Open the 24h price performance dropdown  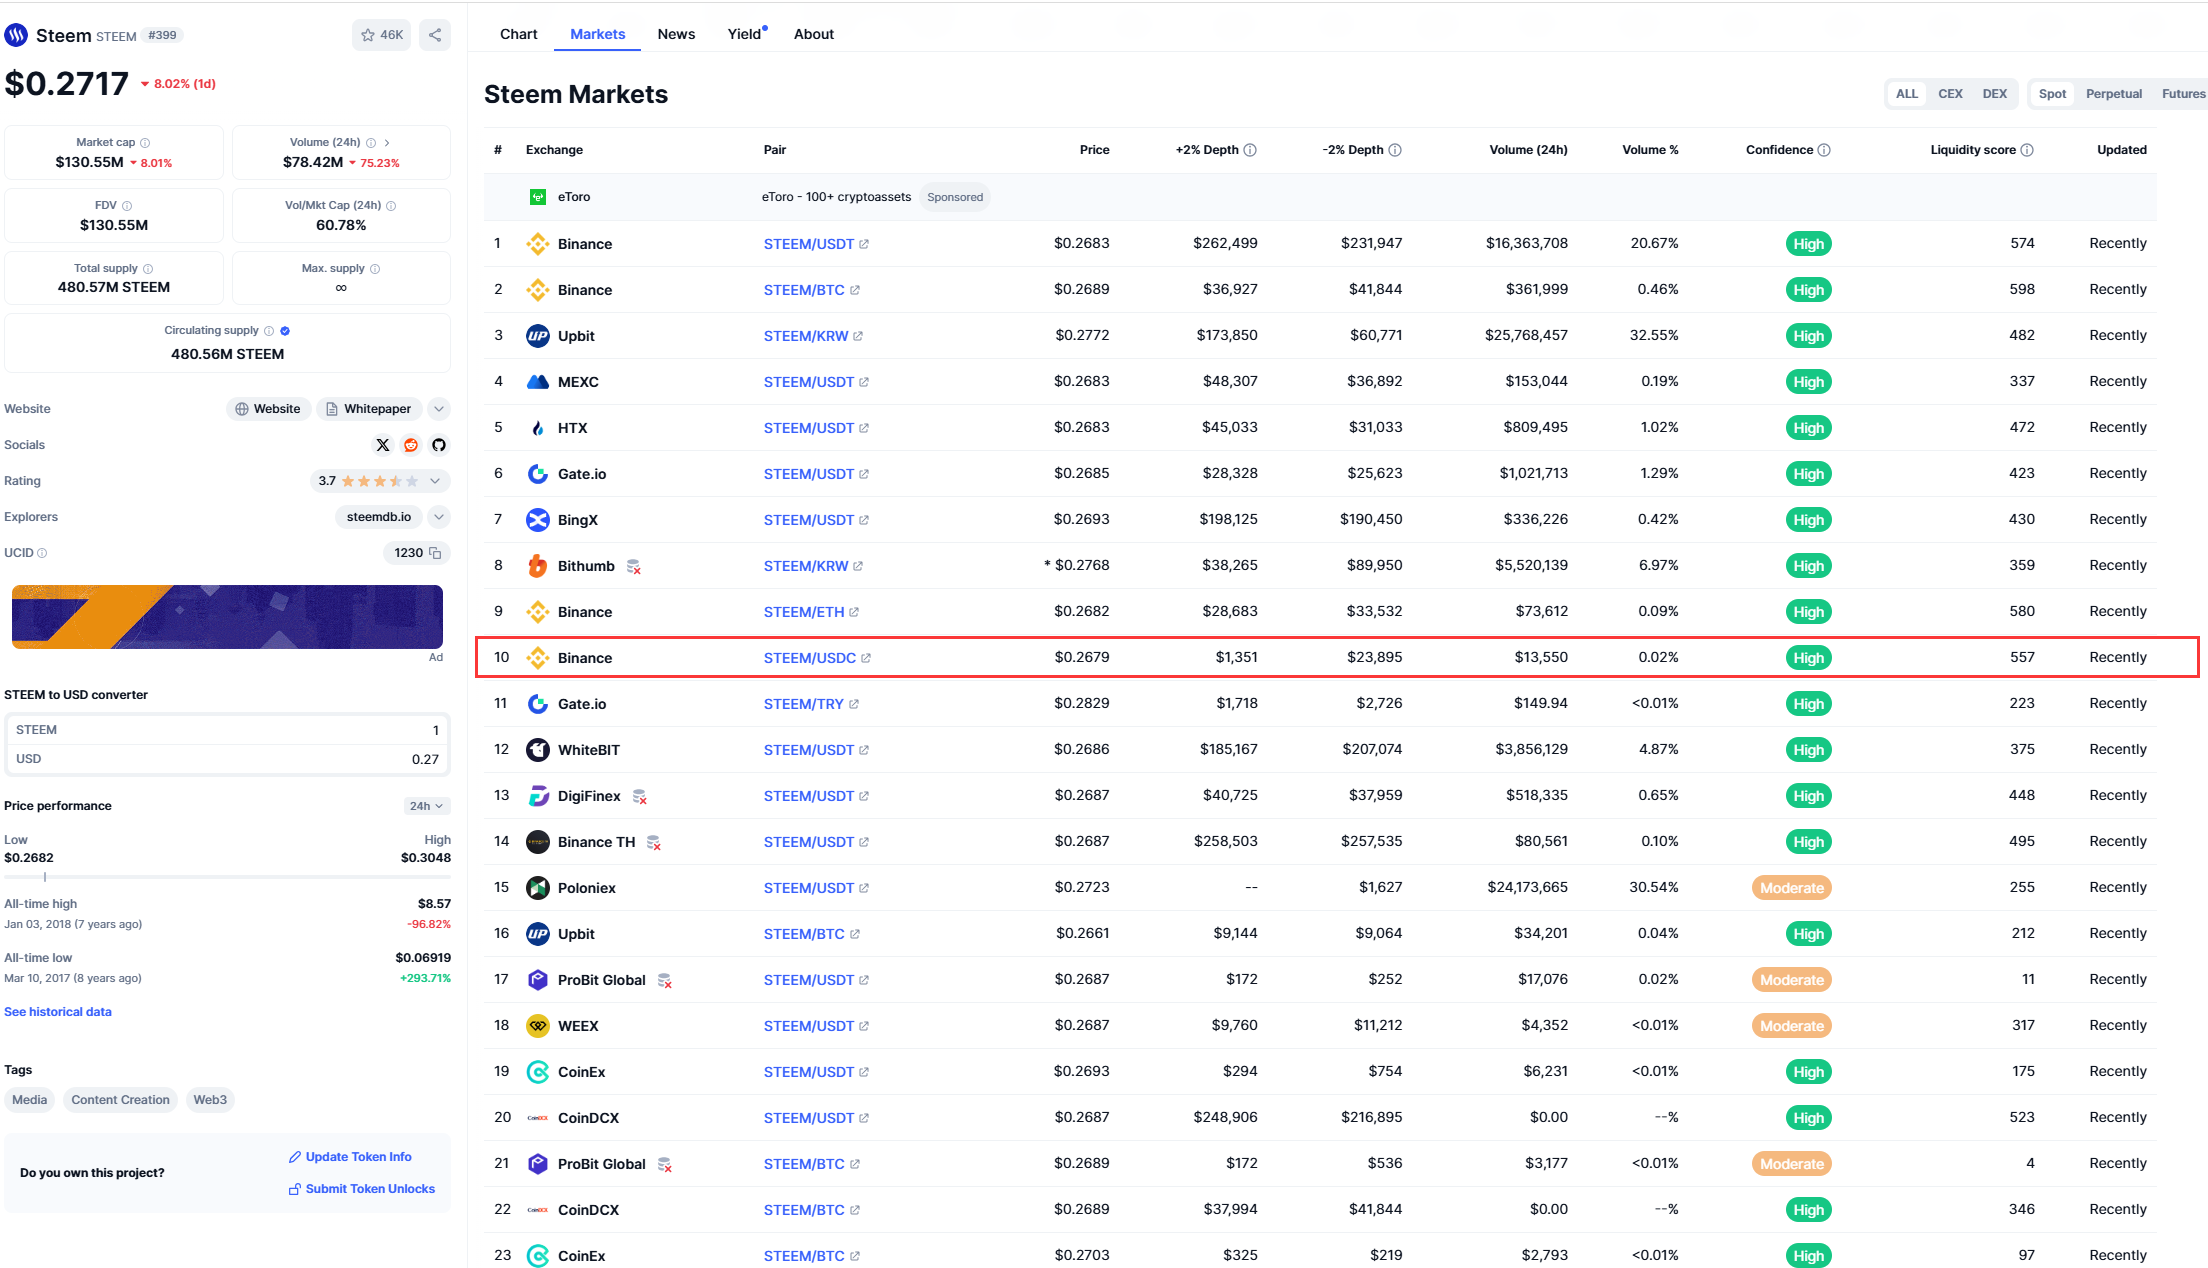[427, 806]
